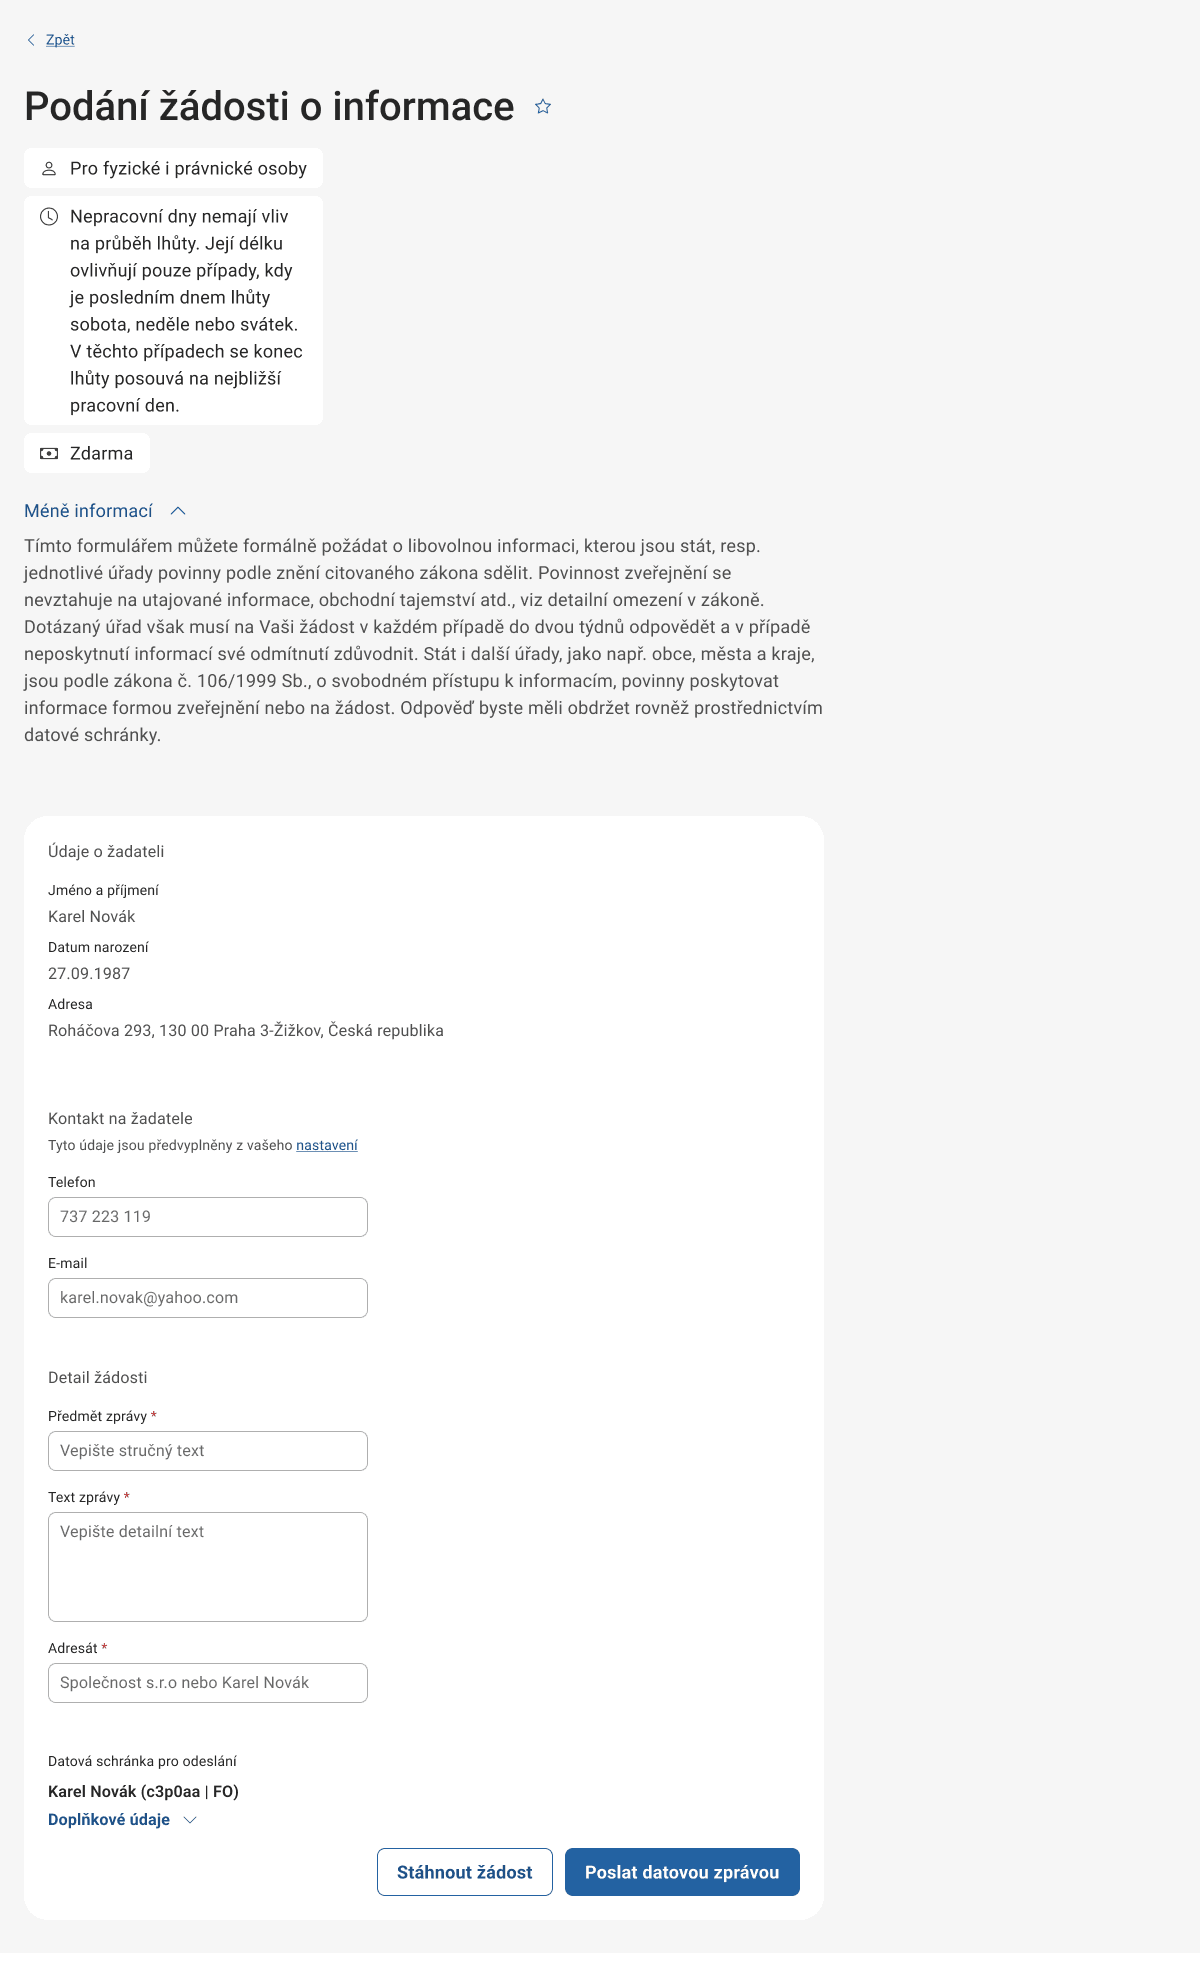
Task: Send via Poslat datovou zprávou button
Action: 682,1872
